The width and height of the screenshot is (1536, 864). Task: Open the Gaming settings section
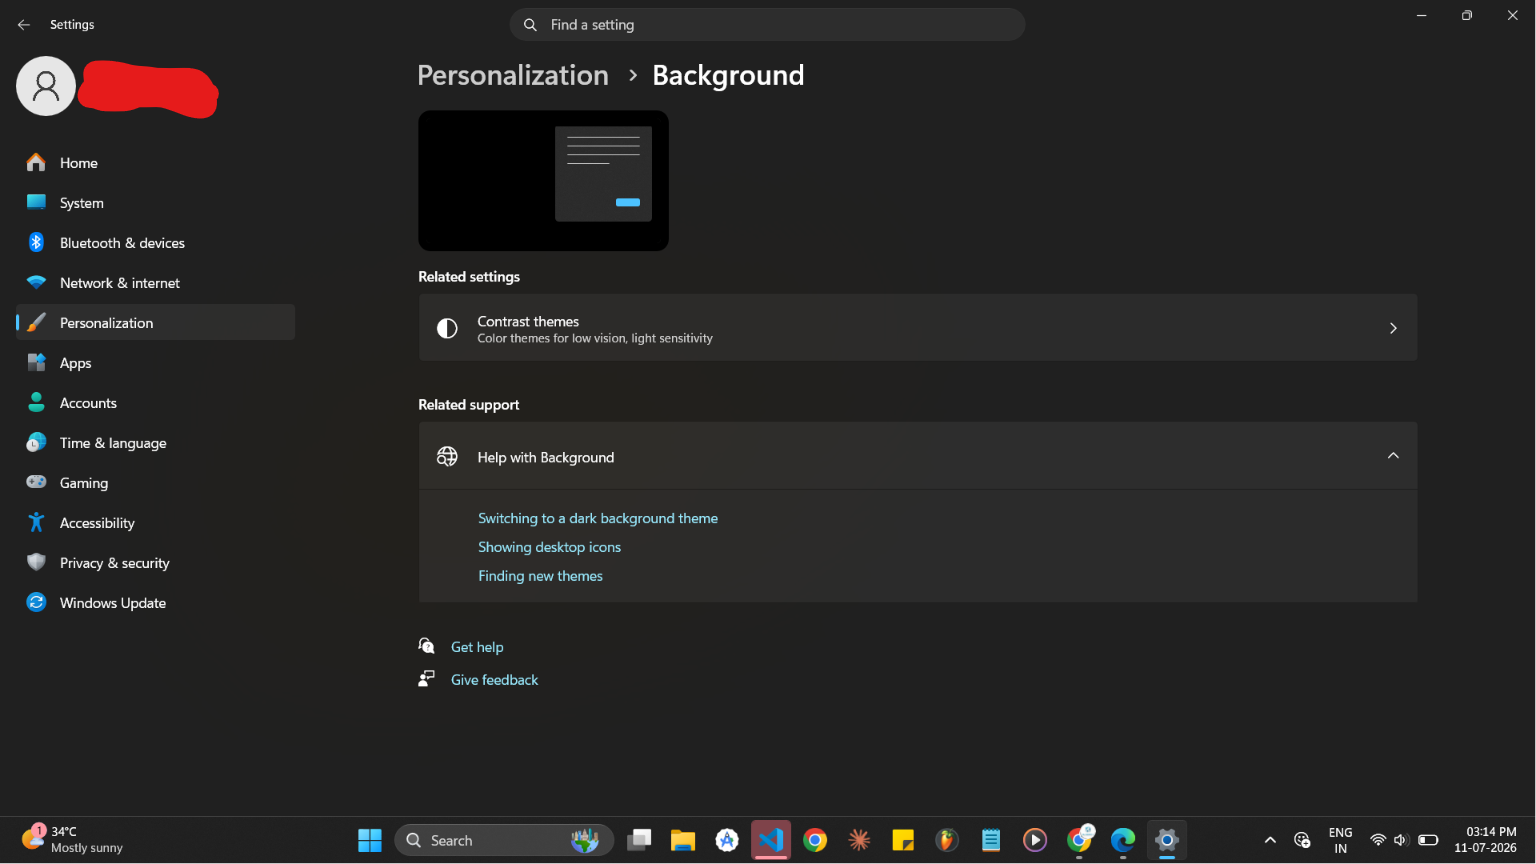tap(155, 483)
